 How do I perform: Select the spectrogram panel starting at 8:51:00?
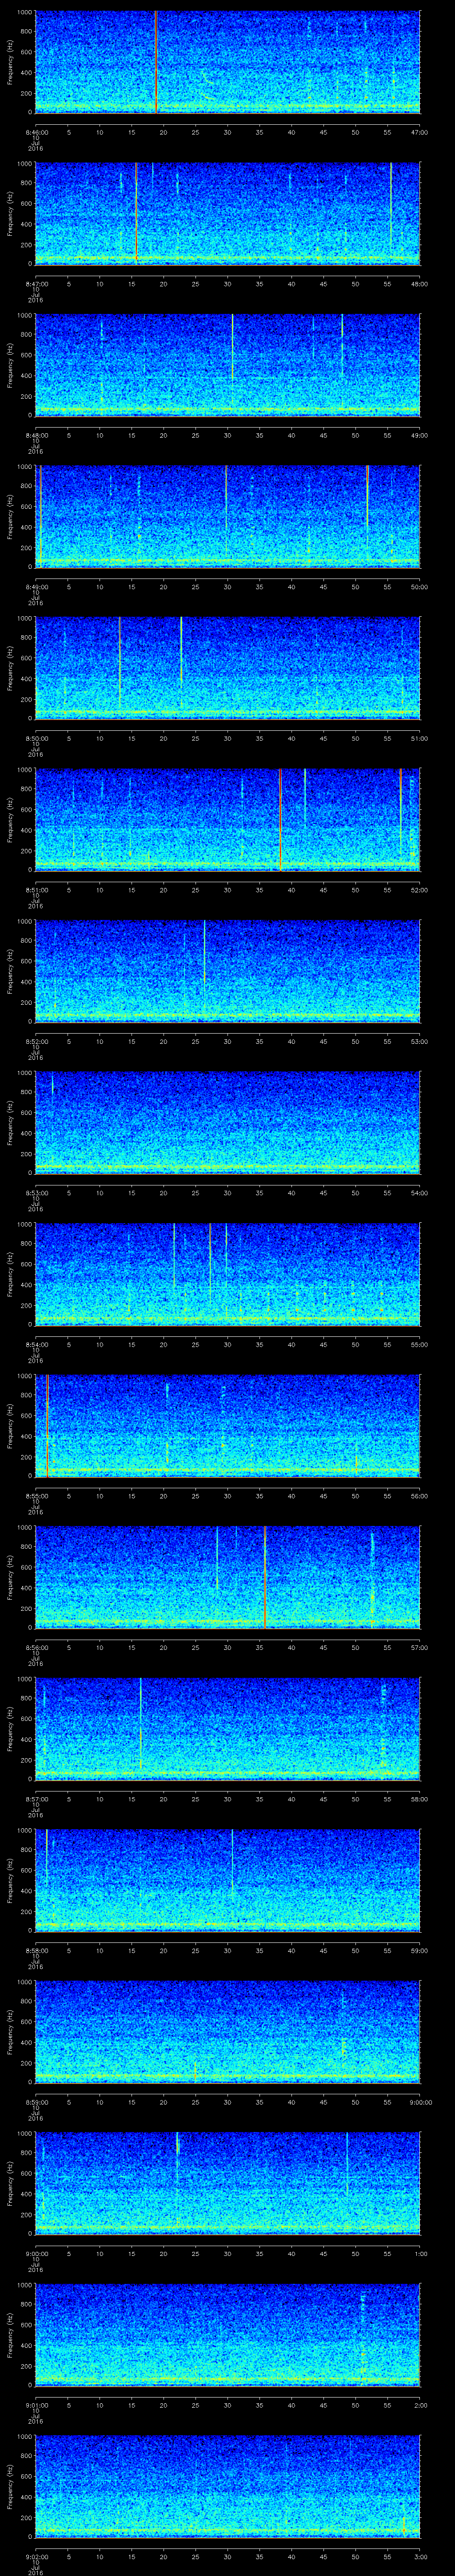227,820
